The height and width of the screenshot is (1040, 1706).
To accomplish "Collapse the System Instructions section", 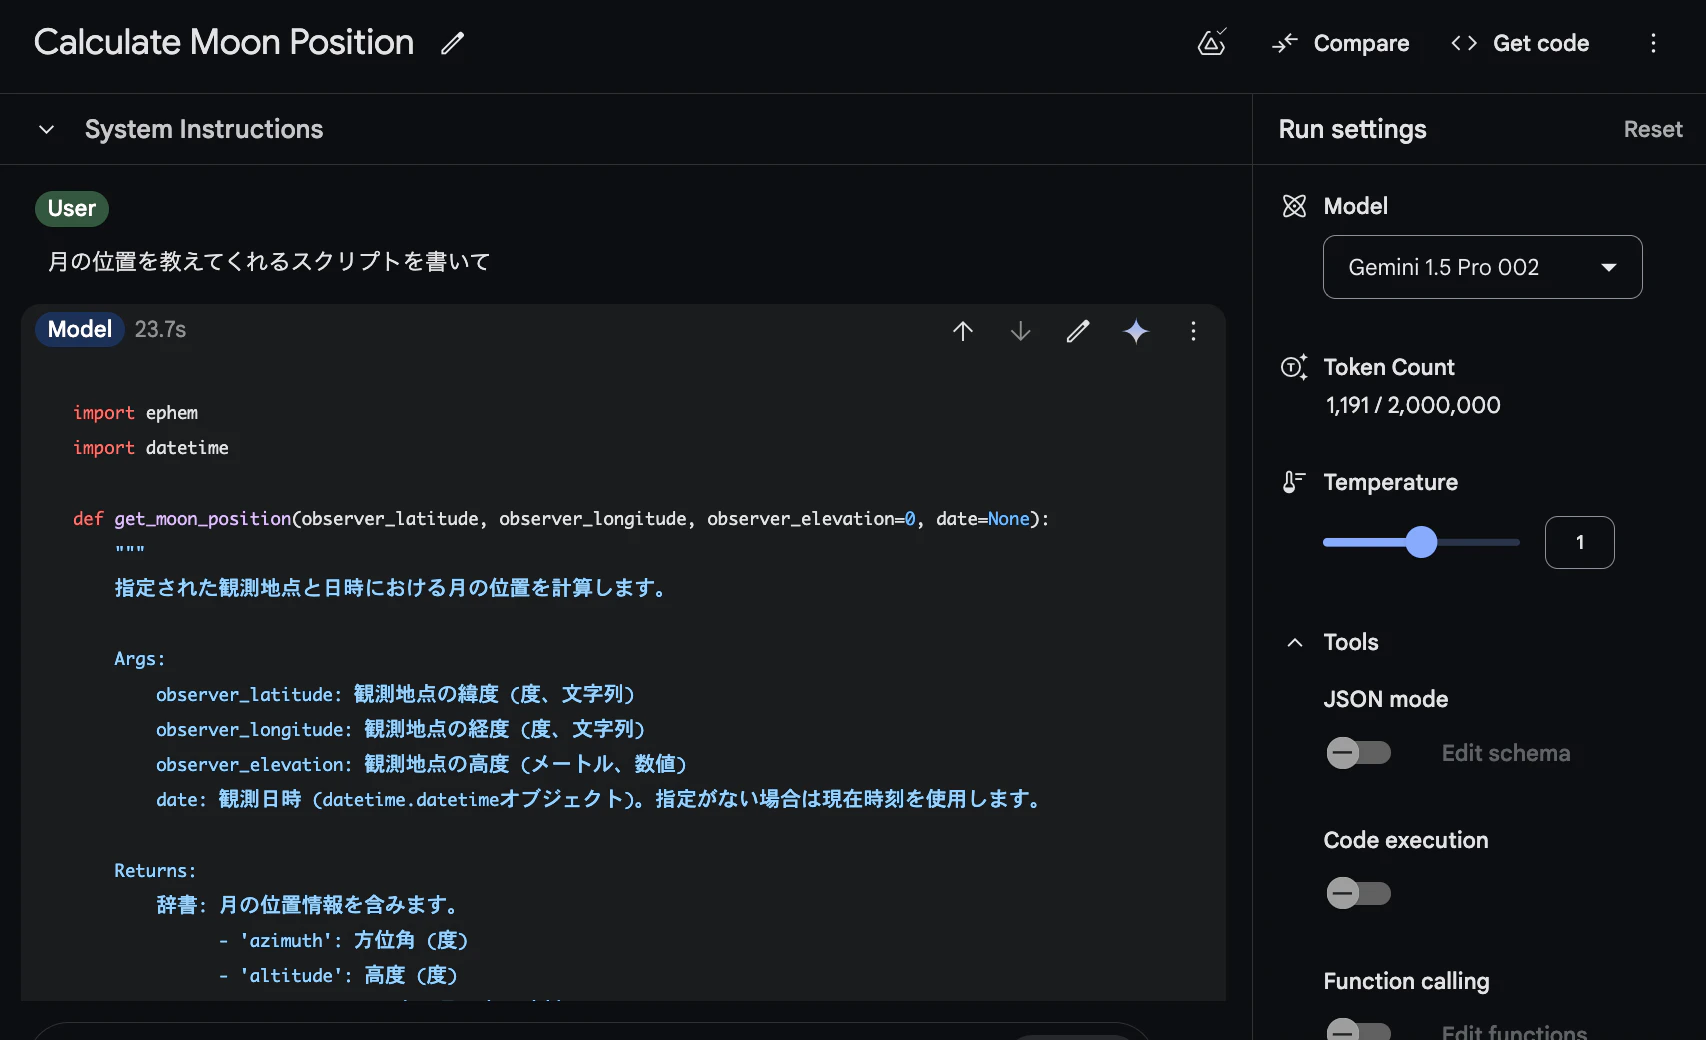I will [46, 130].
